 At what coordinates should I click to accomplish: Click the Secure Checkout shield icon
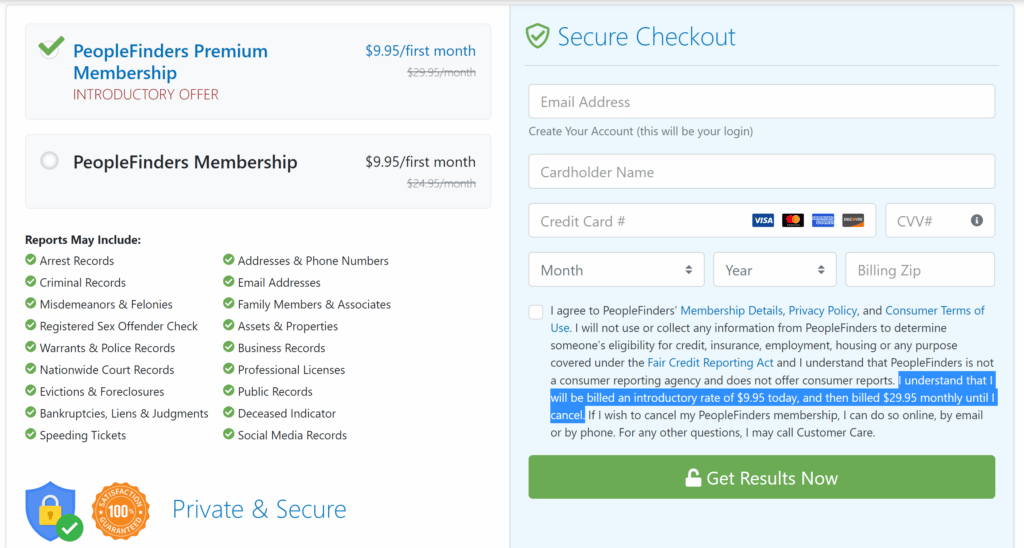(x=537, y=37)
